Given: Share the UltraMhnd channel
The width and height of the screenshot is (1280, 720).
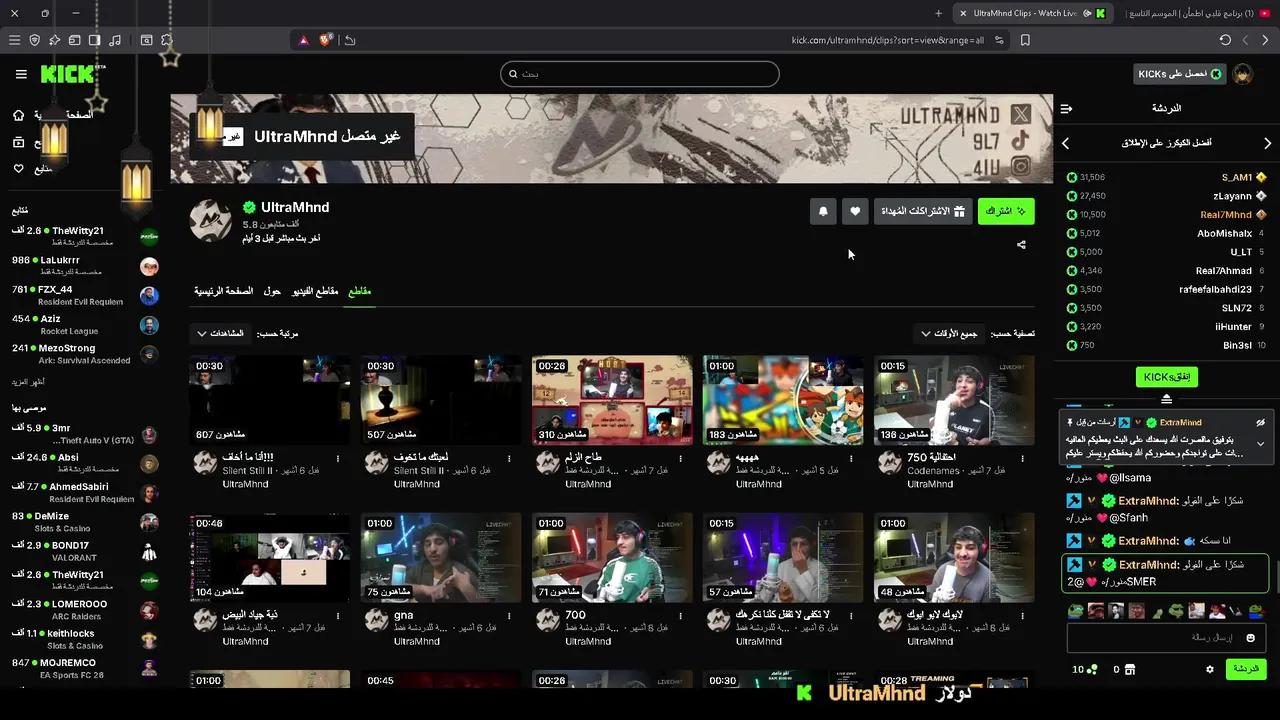Looking at the screenshot, I should (x=1021, y=244).
